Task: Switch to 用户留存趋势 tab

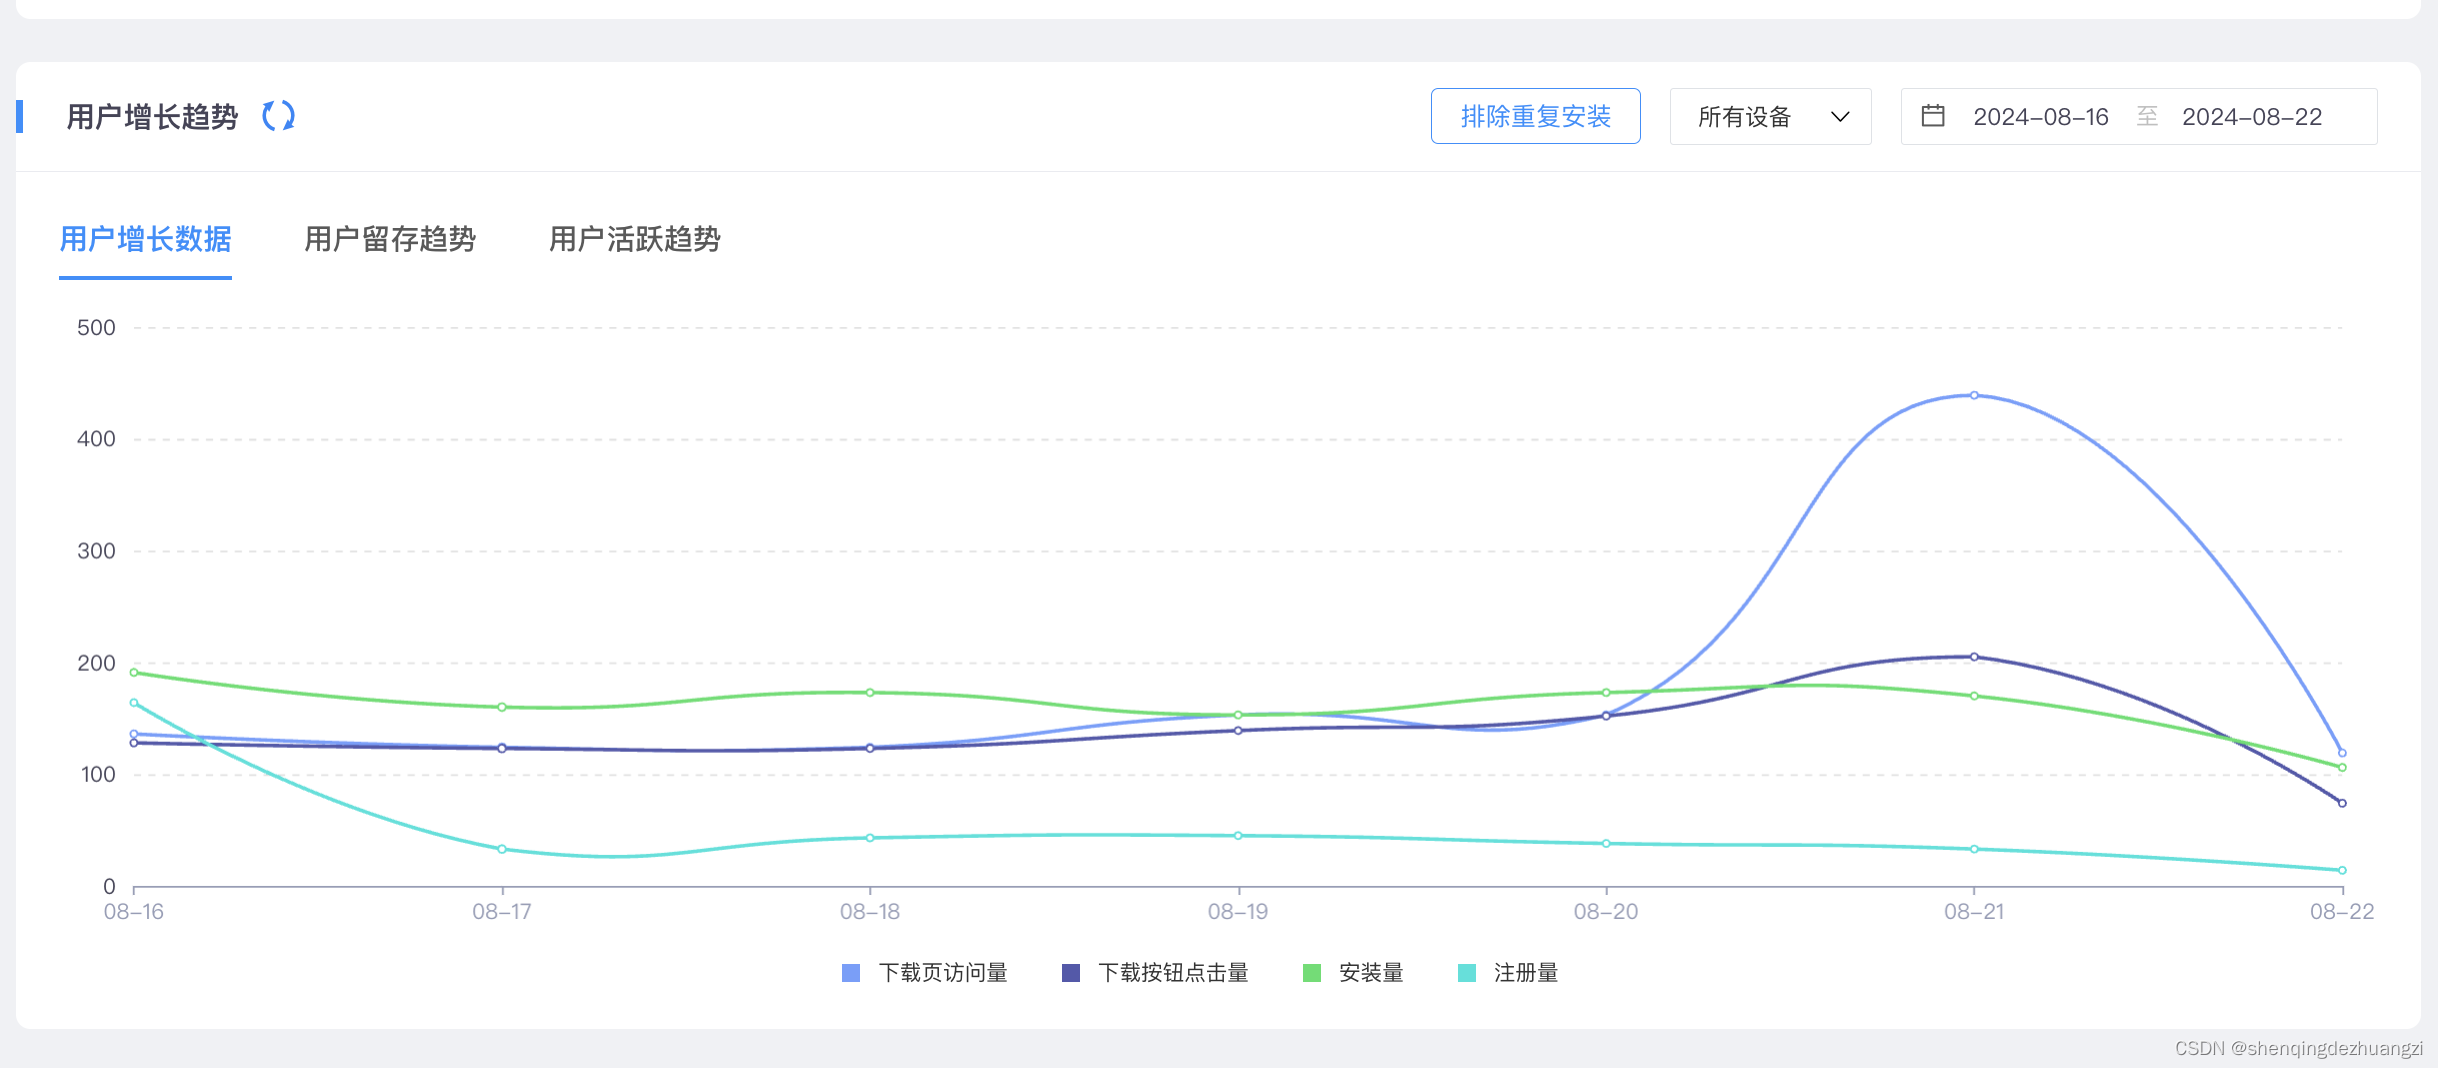Action: 390,239
